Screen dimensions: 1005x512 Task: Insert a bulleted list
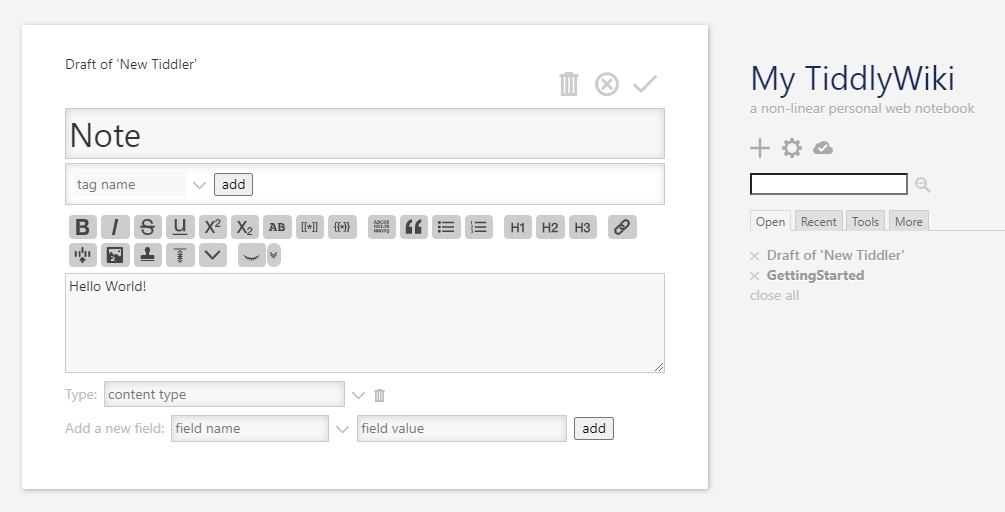446,227
